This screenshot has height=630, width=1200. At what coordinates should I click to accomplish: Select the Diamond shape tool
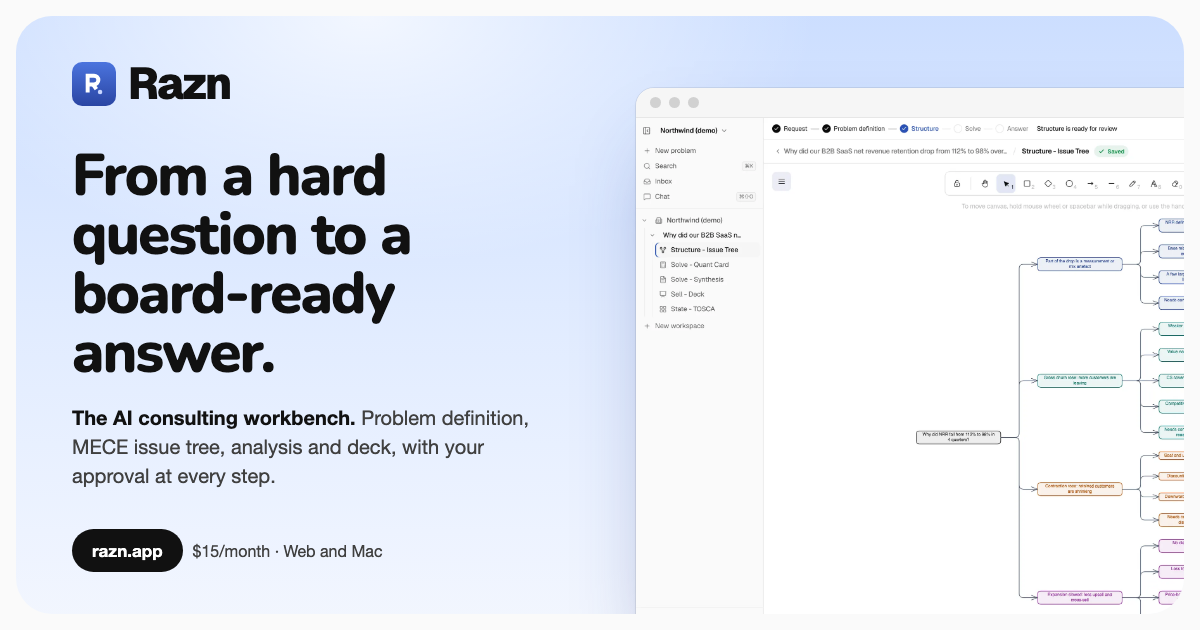(1049, 183)
